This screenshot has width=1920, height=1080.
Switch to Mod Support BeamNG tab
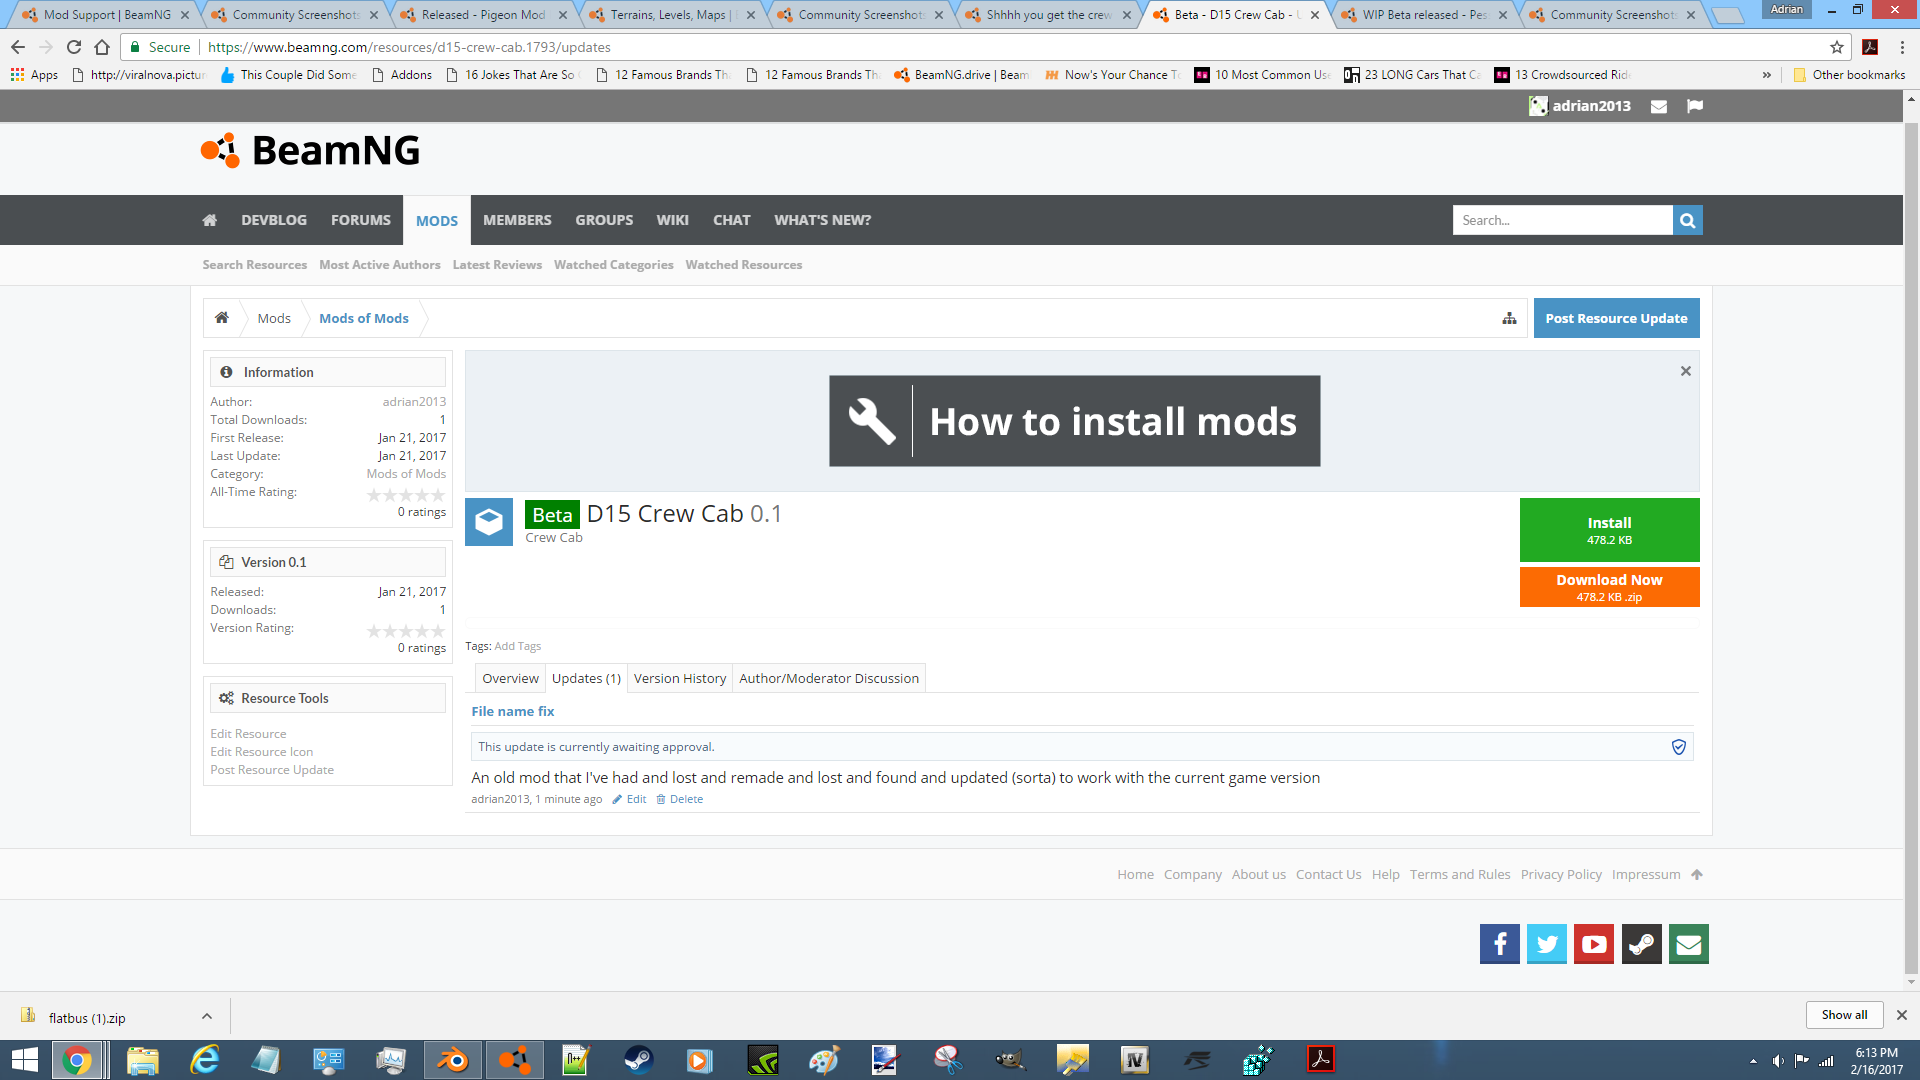[105, 15]
